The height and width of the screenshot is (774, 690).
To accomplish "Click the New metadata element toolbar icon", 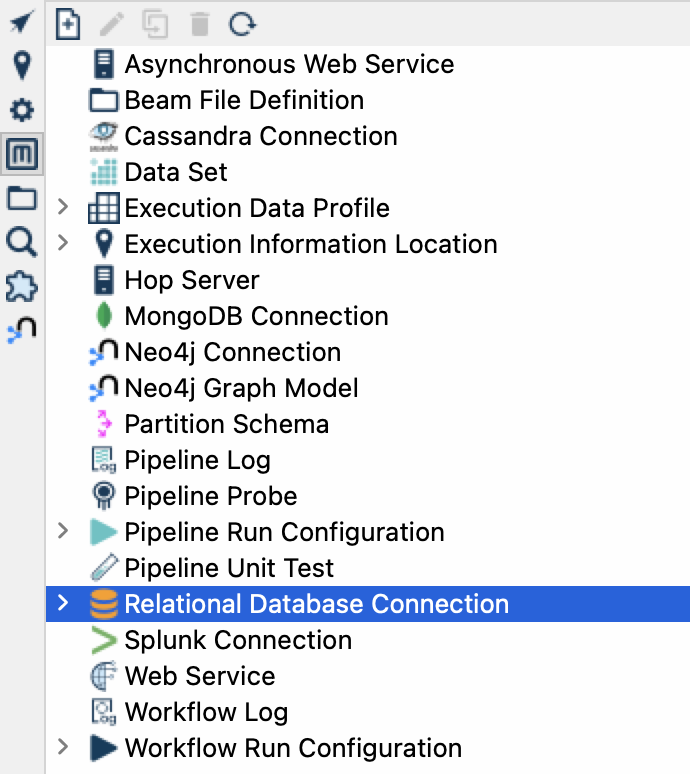I will click(68, 23).
